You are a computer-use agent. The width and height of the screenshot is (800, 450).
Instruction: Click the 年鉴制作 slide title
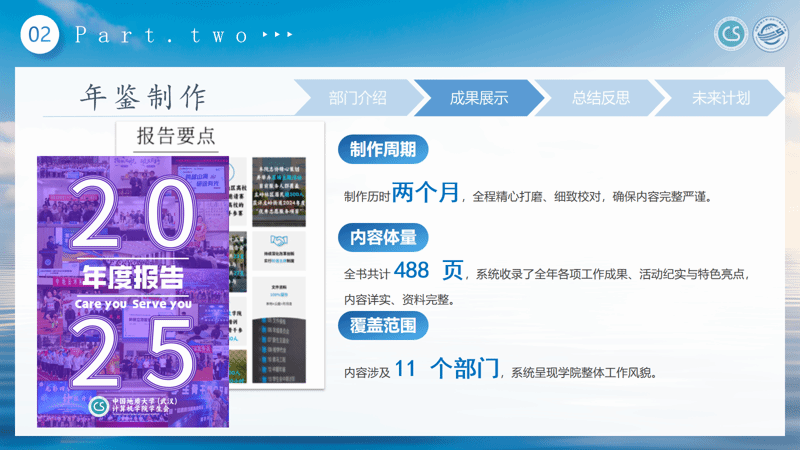[x=143, y=98]
